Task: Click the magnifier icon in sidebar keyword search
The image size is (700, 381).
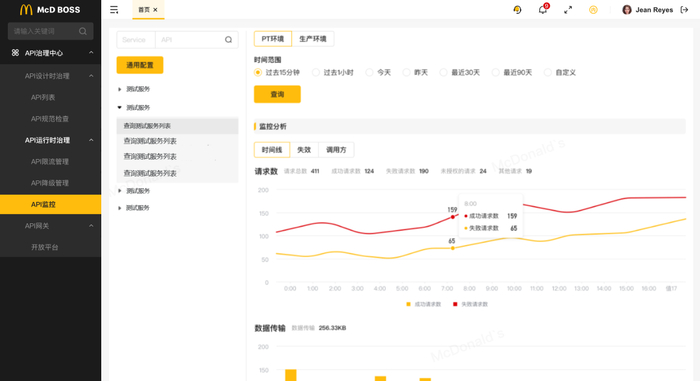Action: click(x=83, y=31)
